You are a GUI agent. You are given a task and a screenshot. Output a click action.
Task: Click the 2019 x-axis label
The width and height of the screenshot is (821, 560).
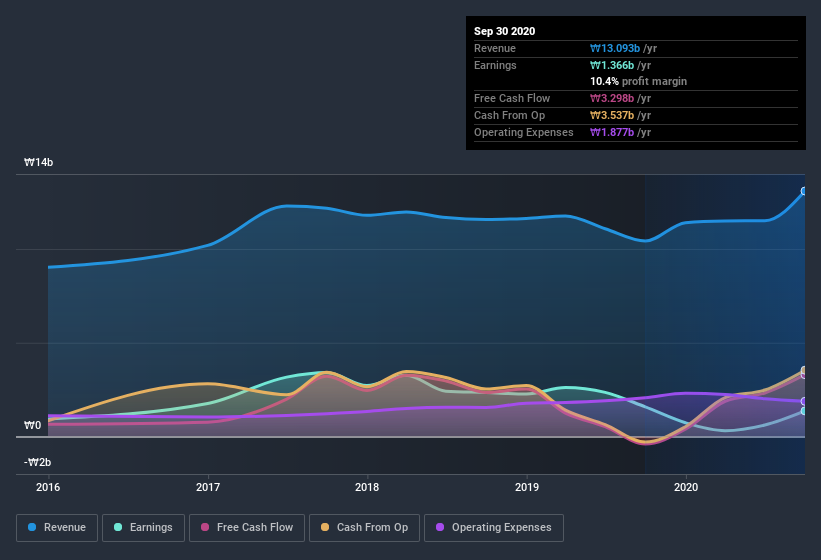click(527, 487)
